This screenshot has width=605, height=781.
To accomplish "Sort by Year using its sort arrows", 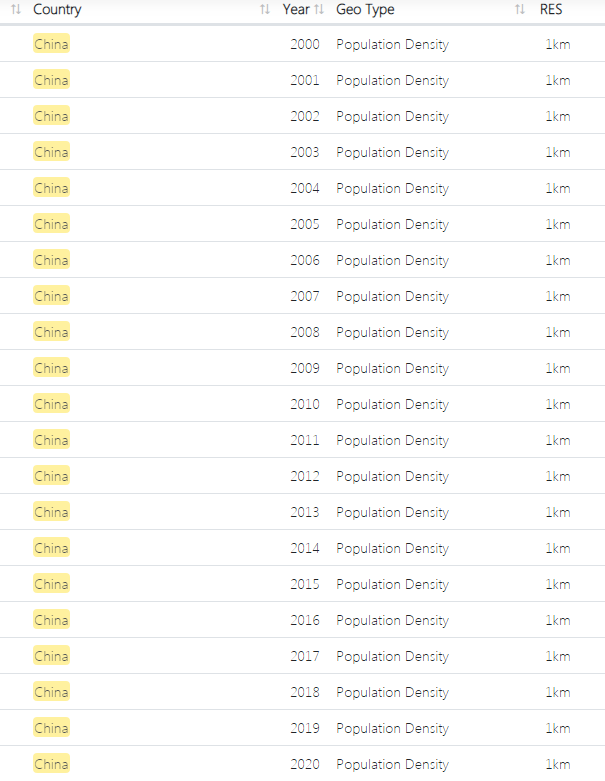I will click(x=319, y=9).
